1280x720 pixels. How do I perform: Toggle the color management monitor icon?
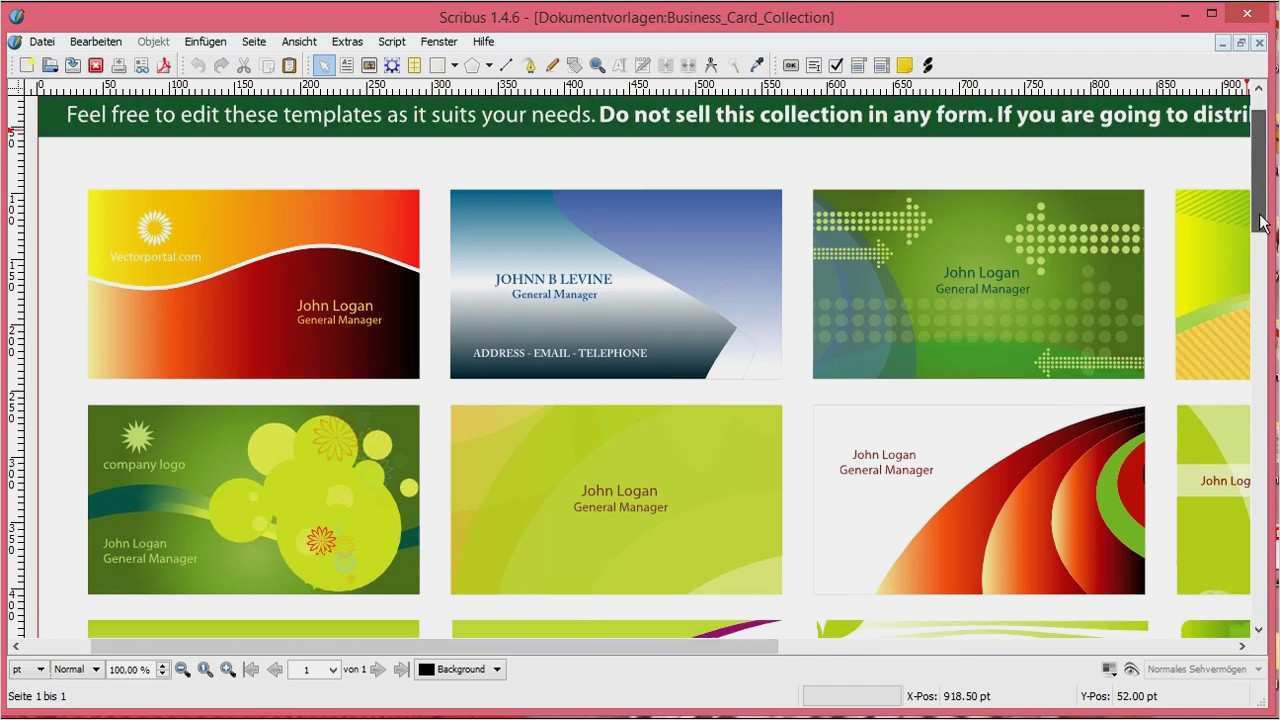click(1109, 669)
